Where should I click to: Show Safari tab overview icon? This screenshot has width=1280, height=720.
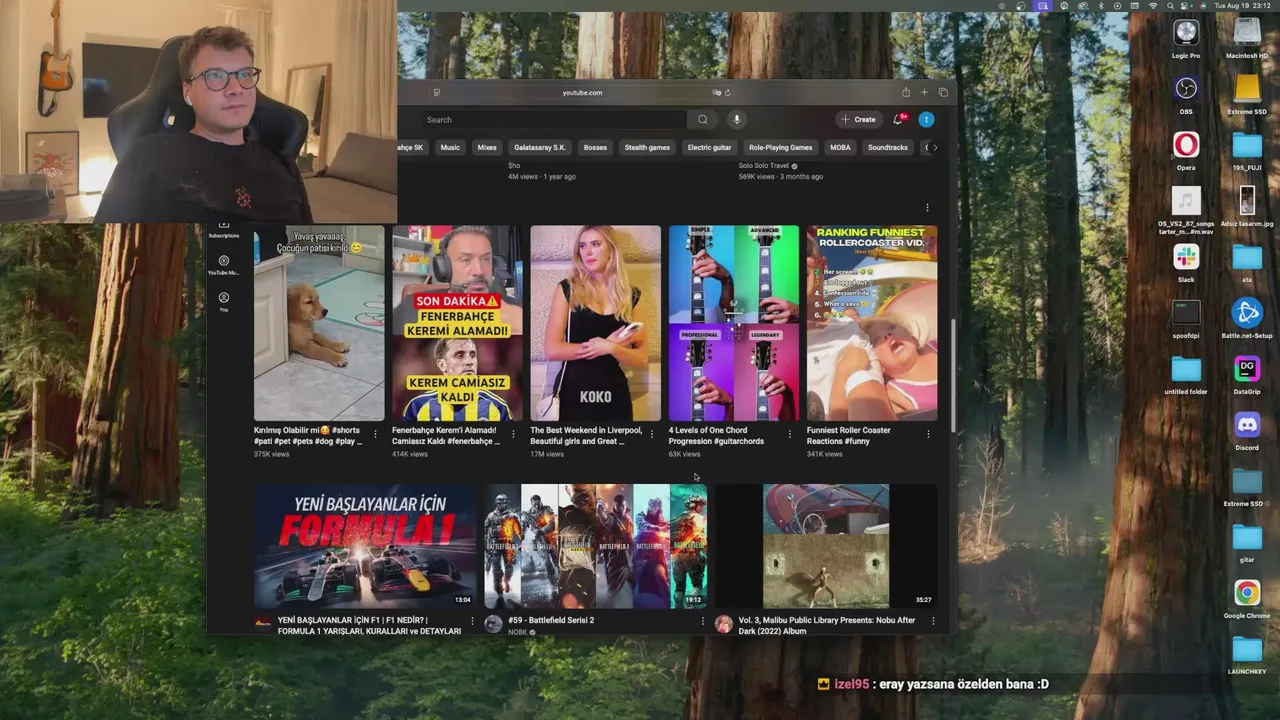(942, 92)
